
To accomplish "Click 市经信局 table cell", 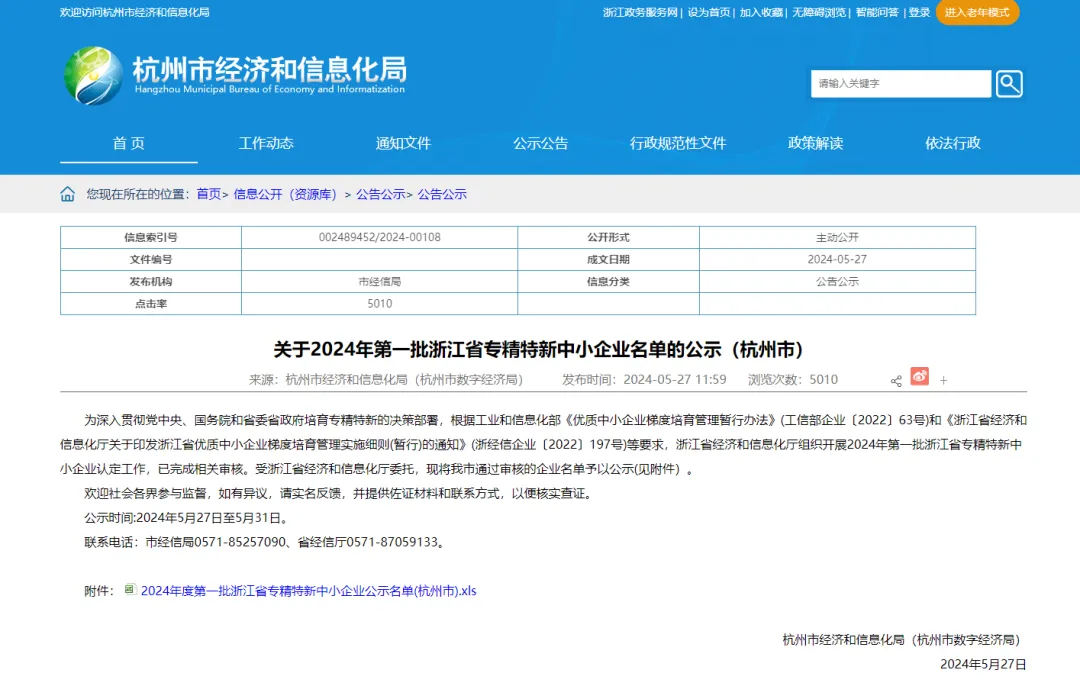I will point(380,282).
